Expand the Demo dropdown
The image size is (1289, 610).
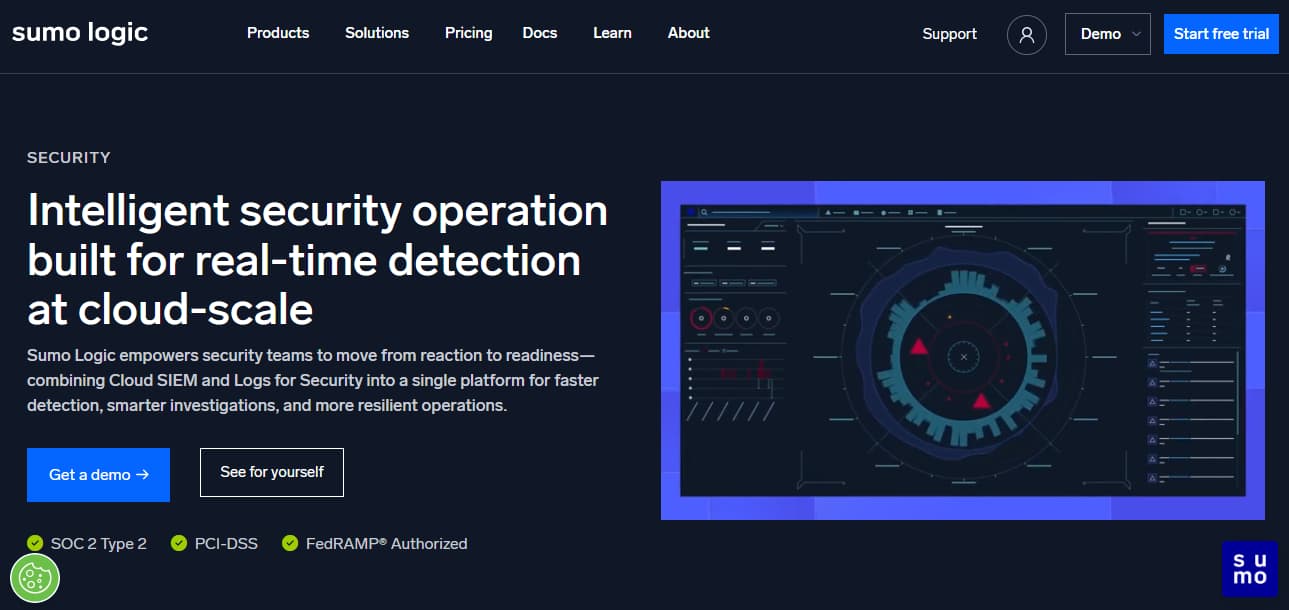[1108, 34]
